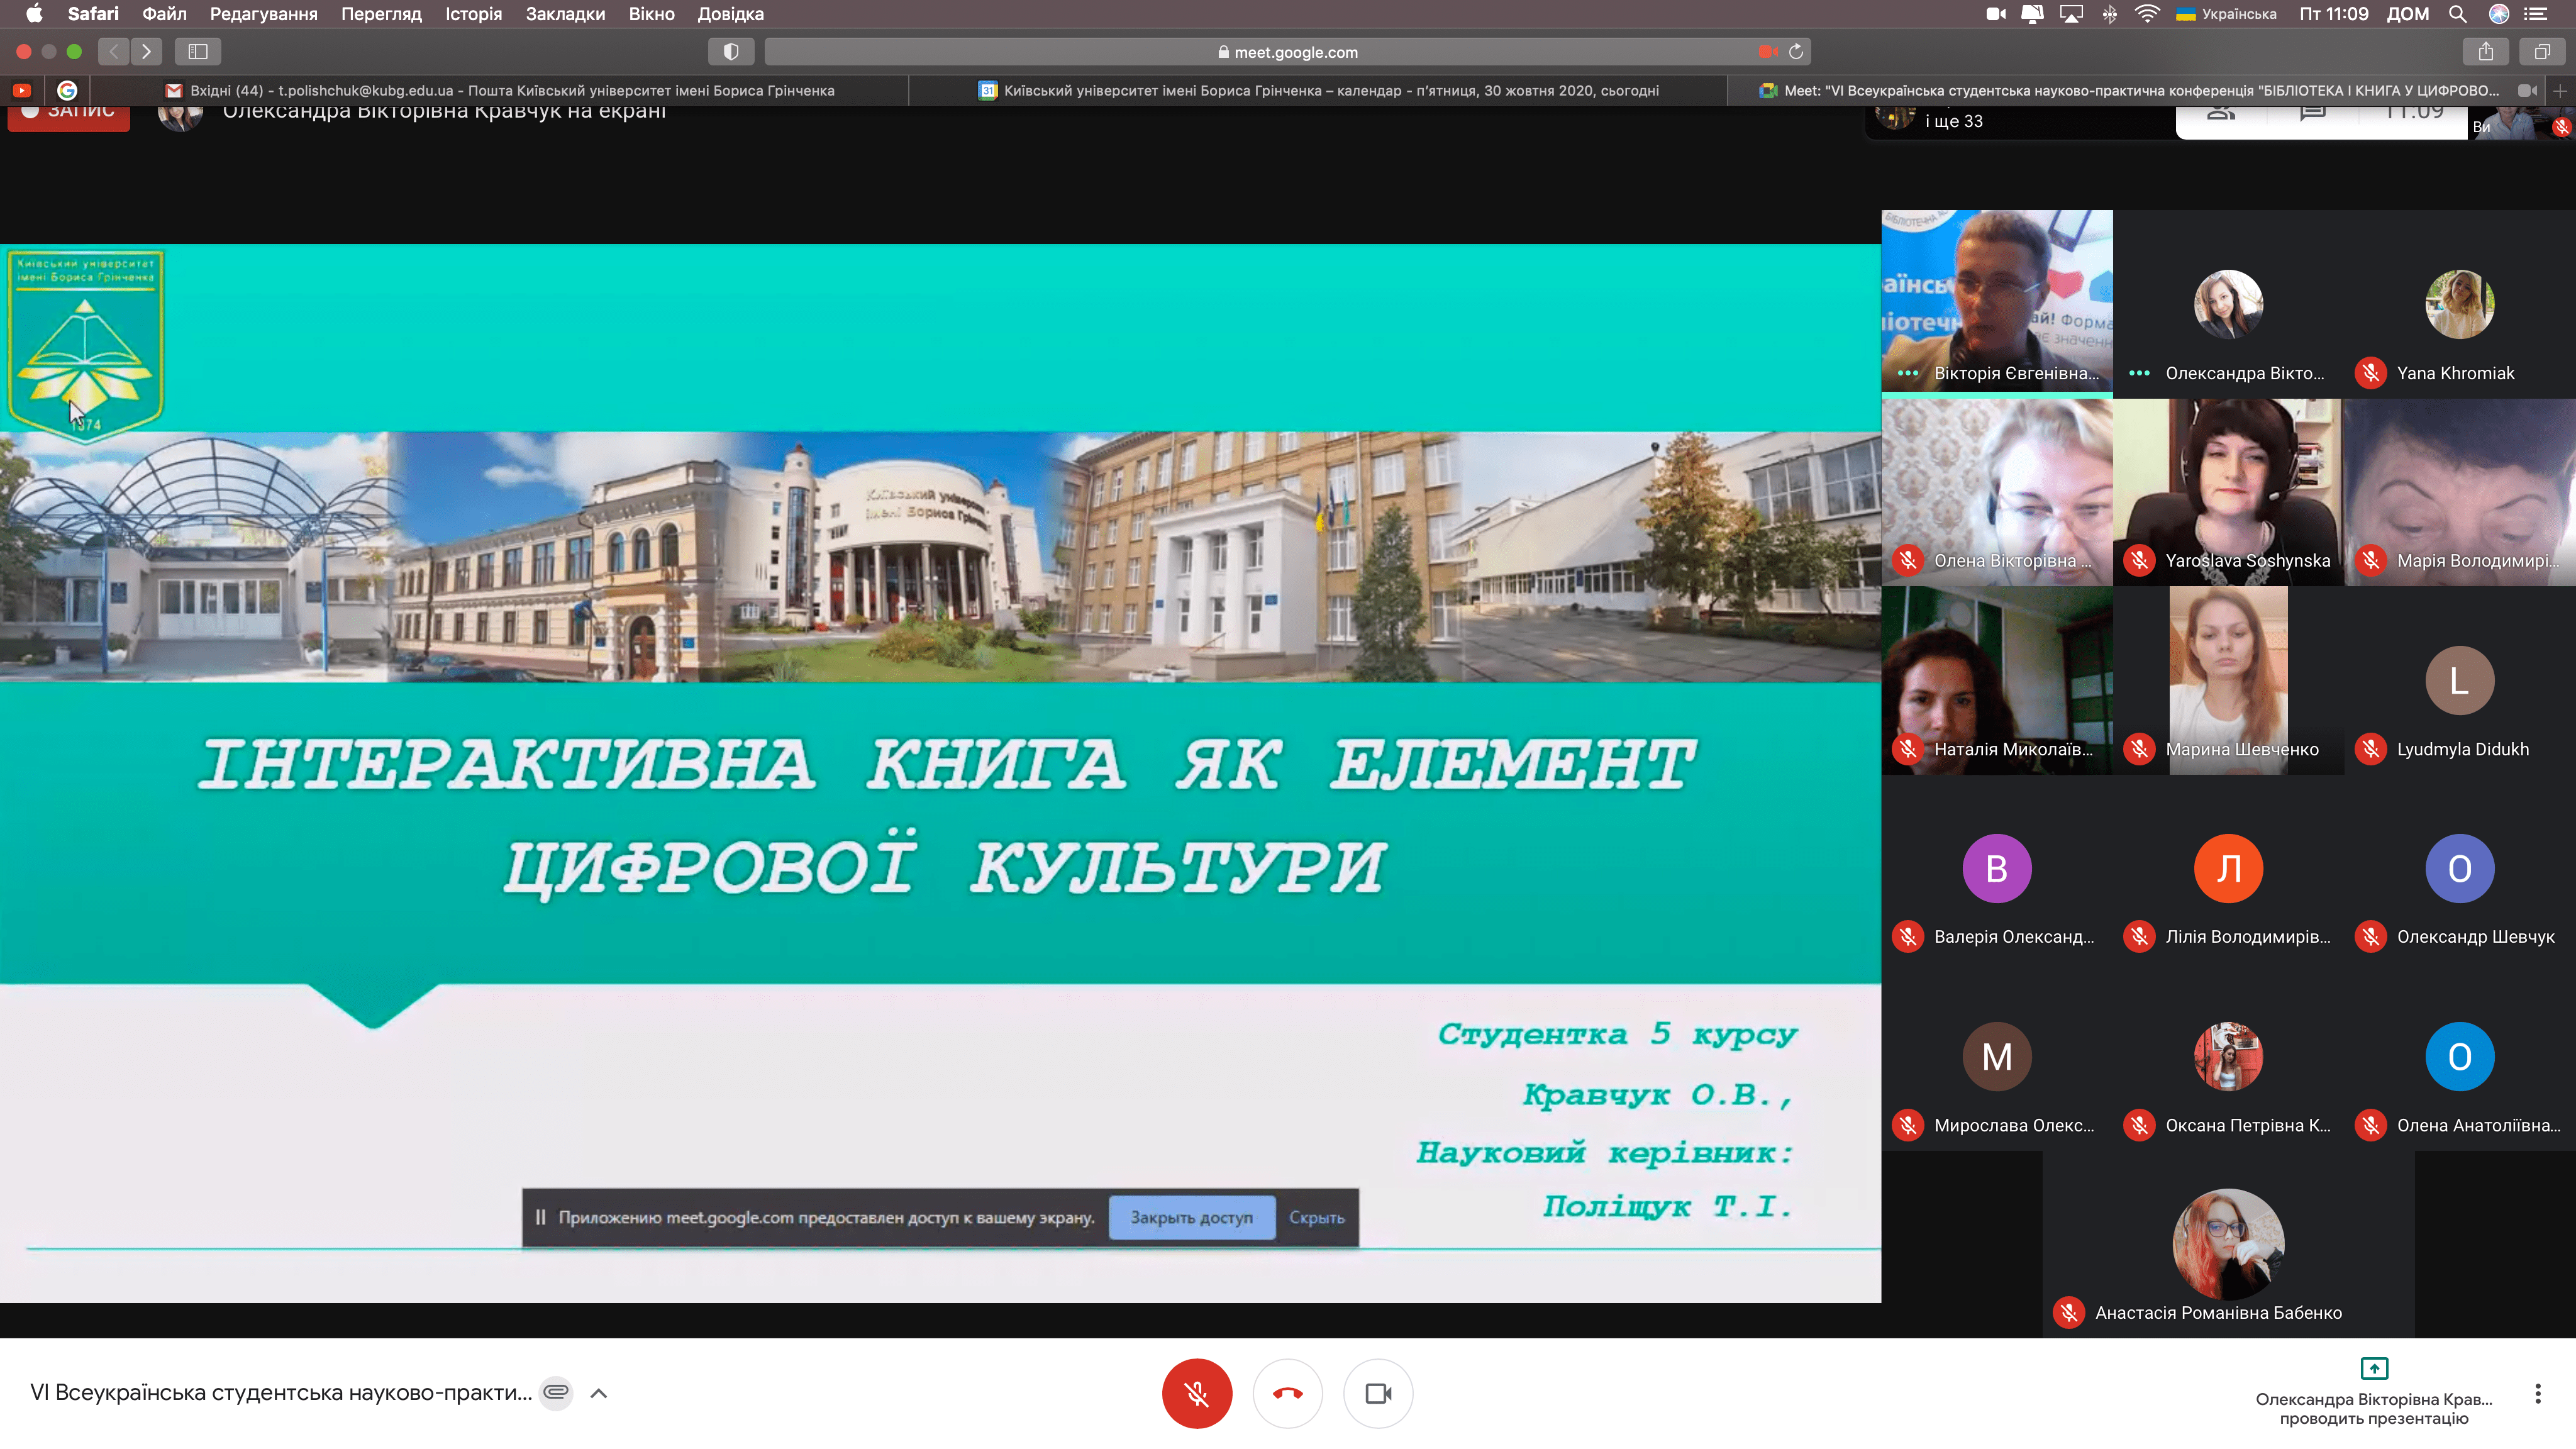Viewport: 2576px width, 1449px height.
Task: Expand meeting details chevron arrow
Action: (599, 1393)
